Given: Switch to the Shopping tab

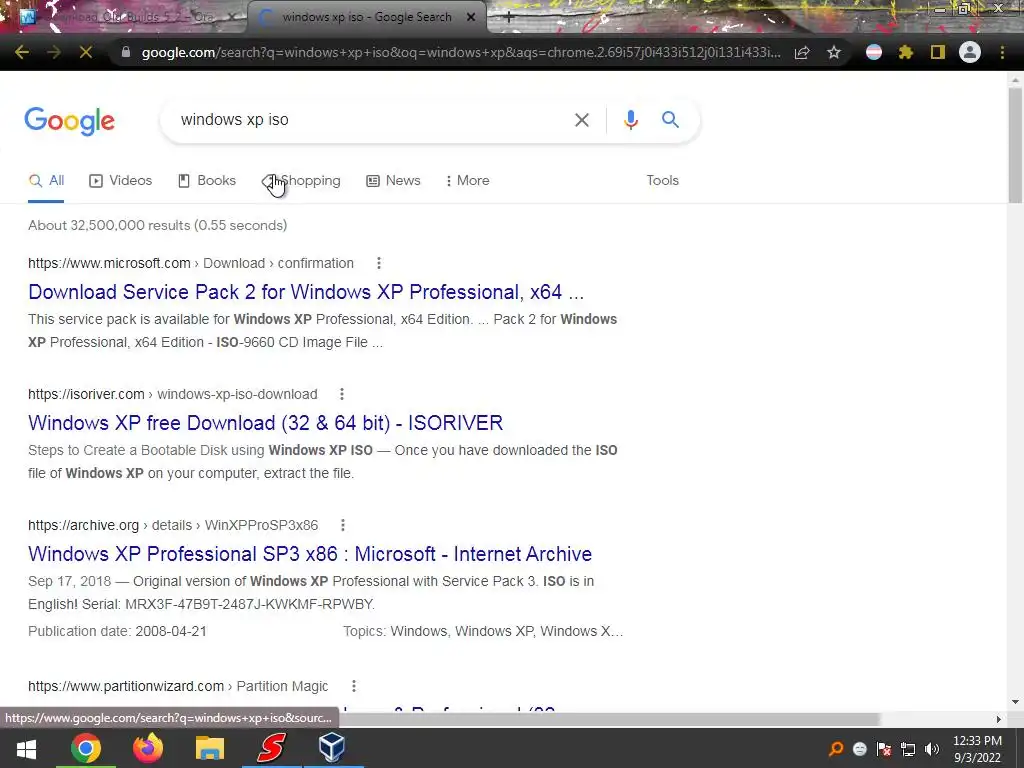Looking at the screenshot, I should 302,181.
